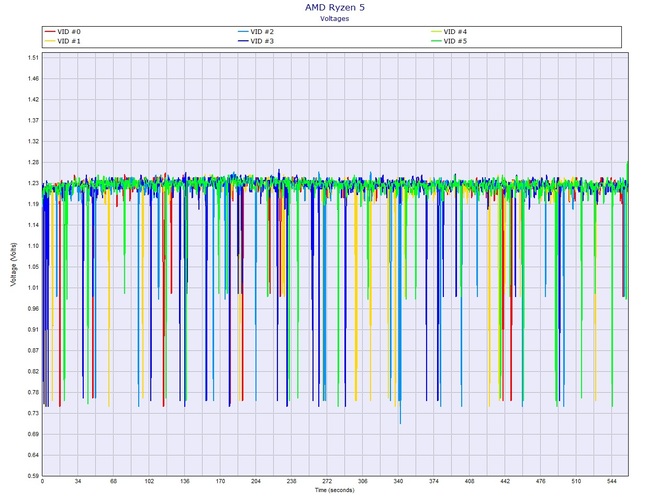Click the 1.28 voltage axis label
This screenshot has width=670, height=502.
34,162
